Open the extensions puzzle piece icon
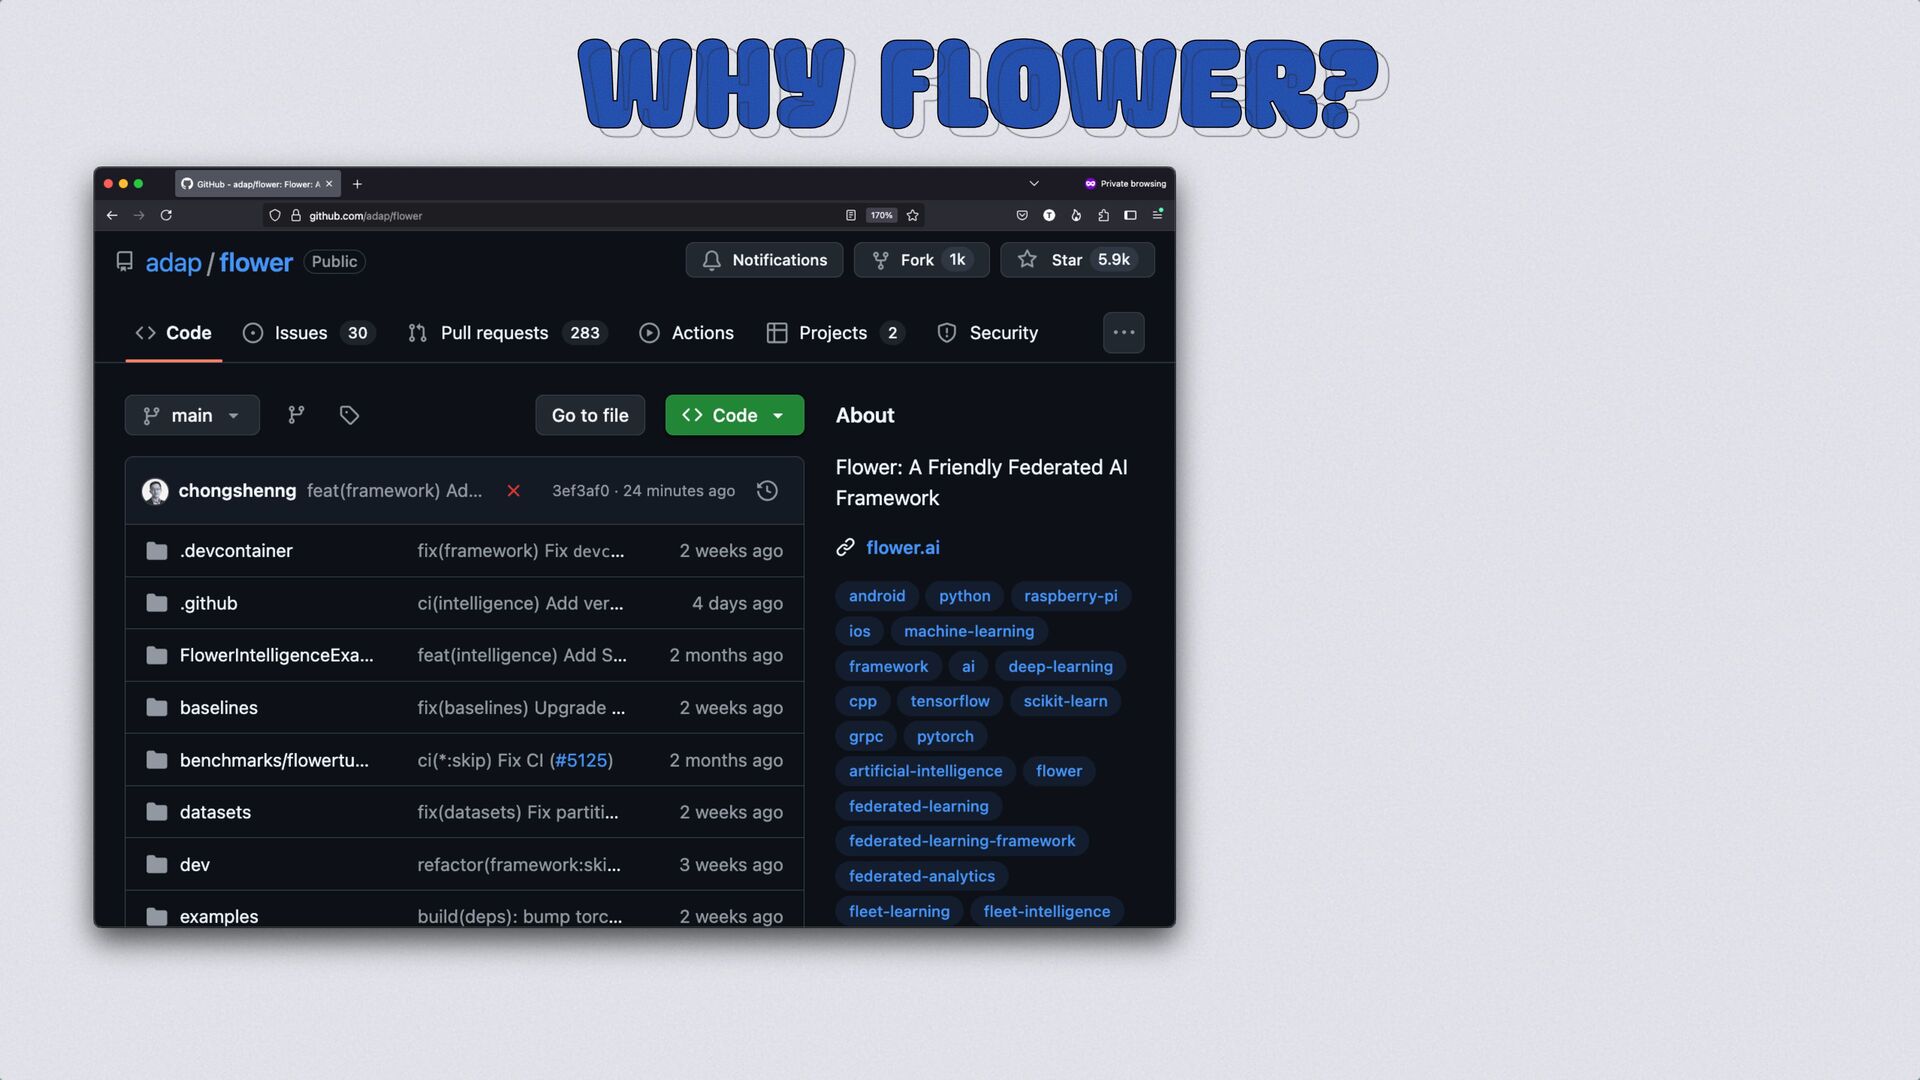This screenshot has height=1080, width=1920. point(1103,215)
